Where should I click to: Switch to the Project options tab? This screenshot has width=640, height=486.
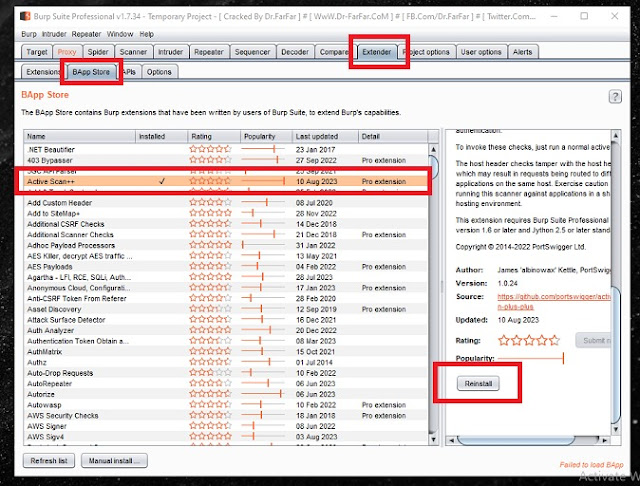tap(427, 52)
